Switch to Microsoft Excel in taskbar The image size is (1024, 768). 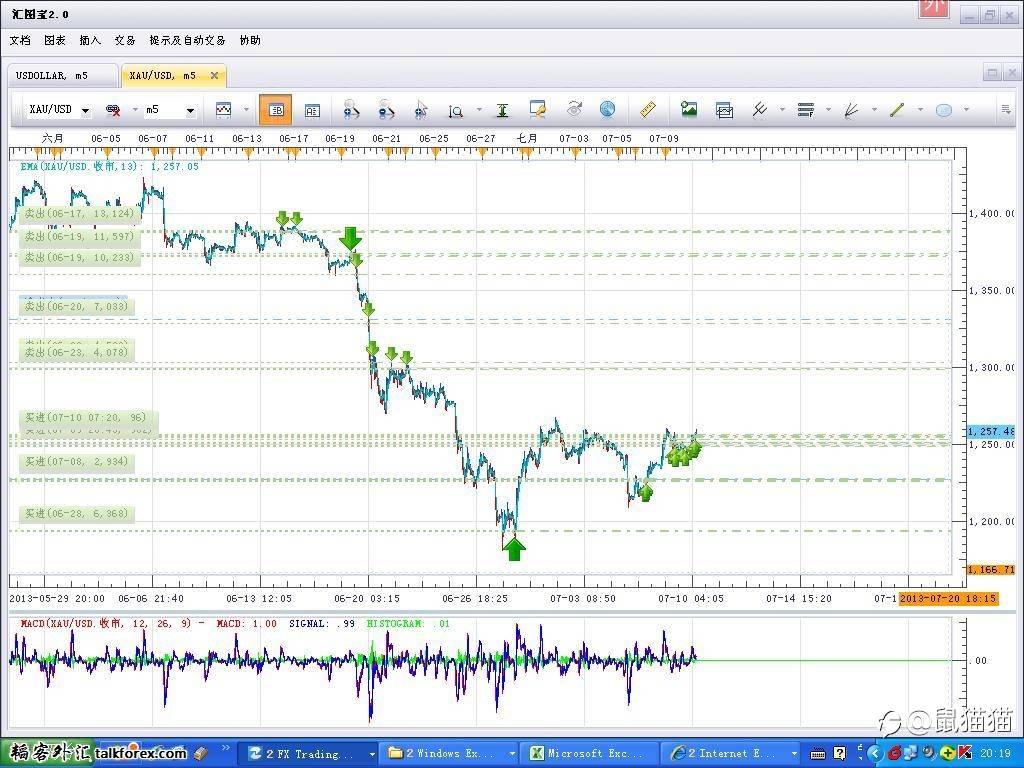pyautogui.click(x=589, y=754)
